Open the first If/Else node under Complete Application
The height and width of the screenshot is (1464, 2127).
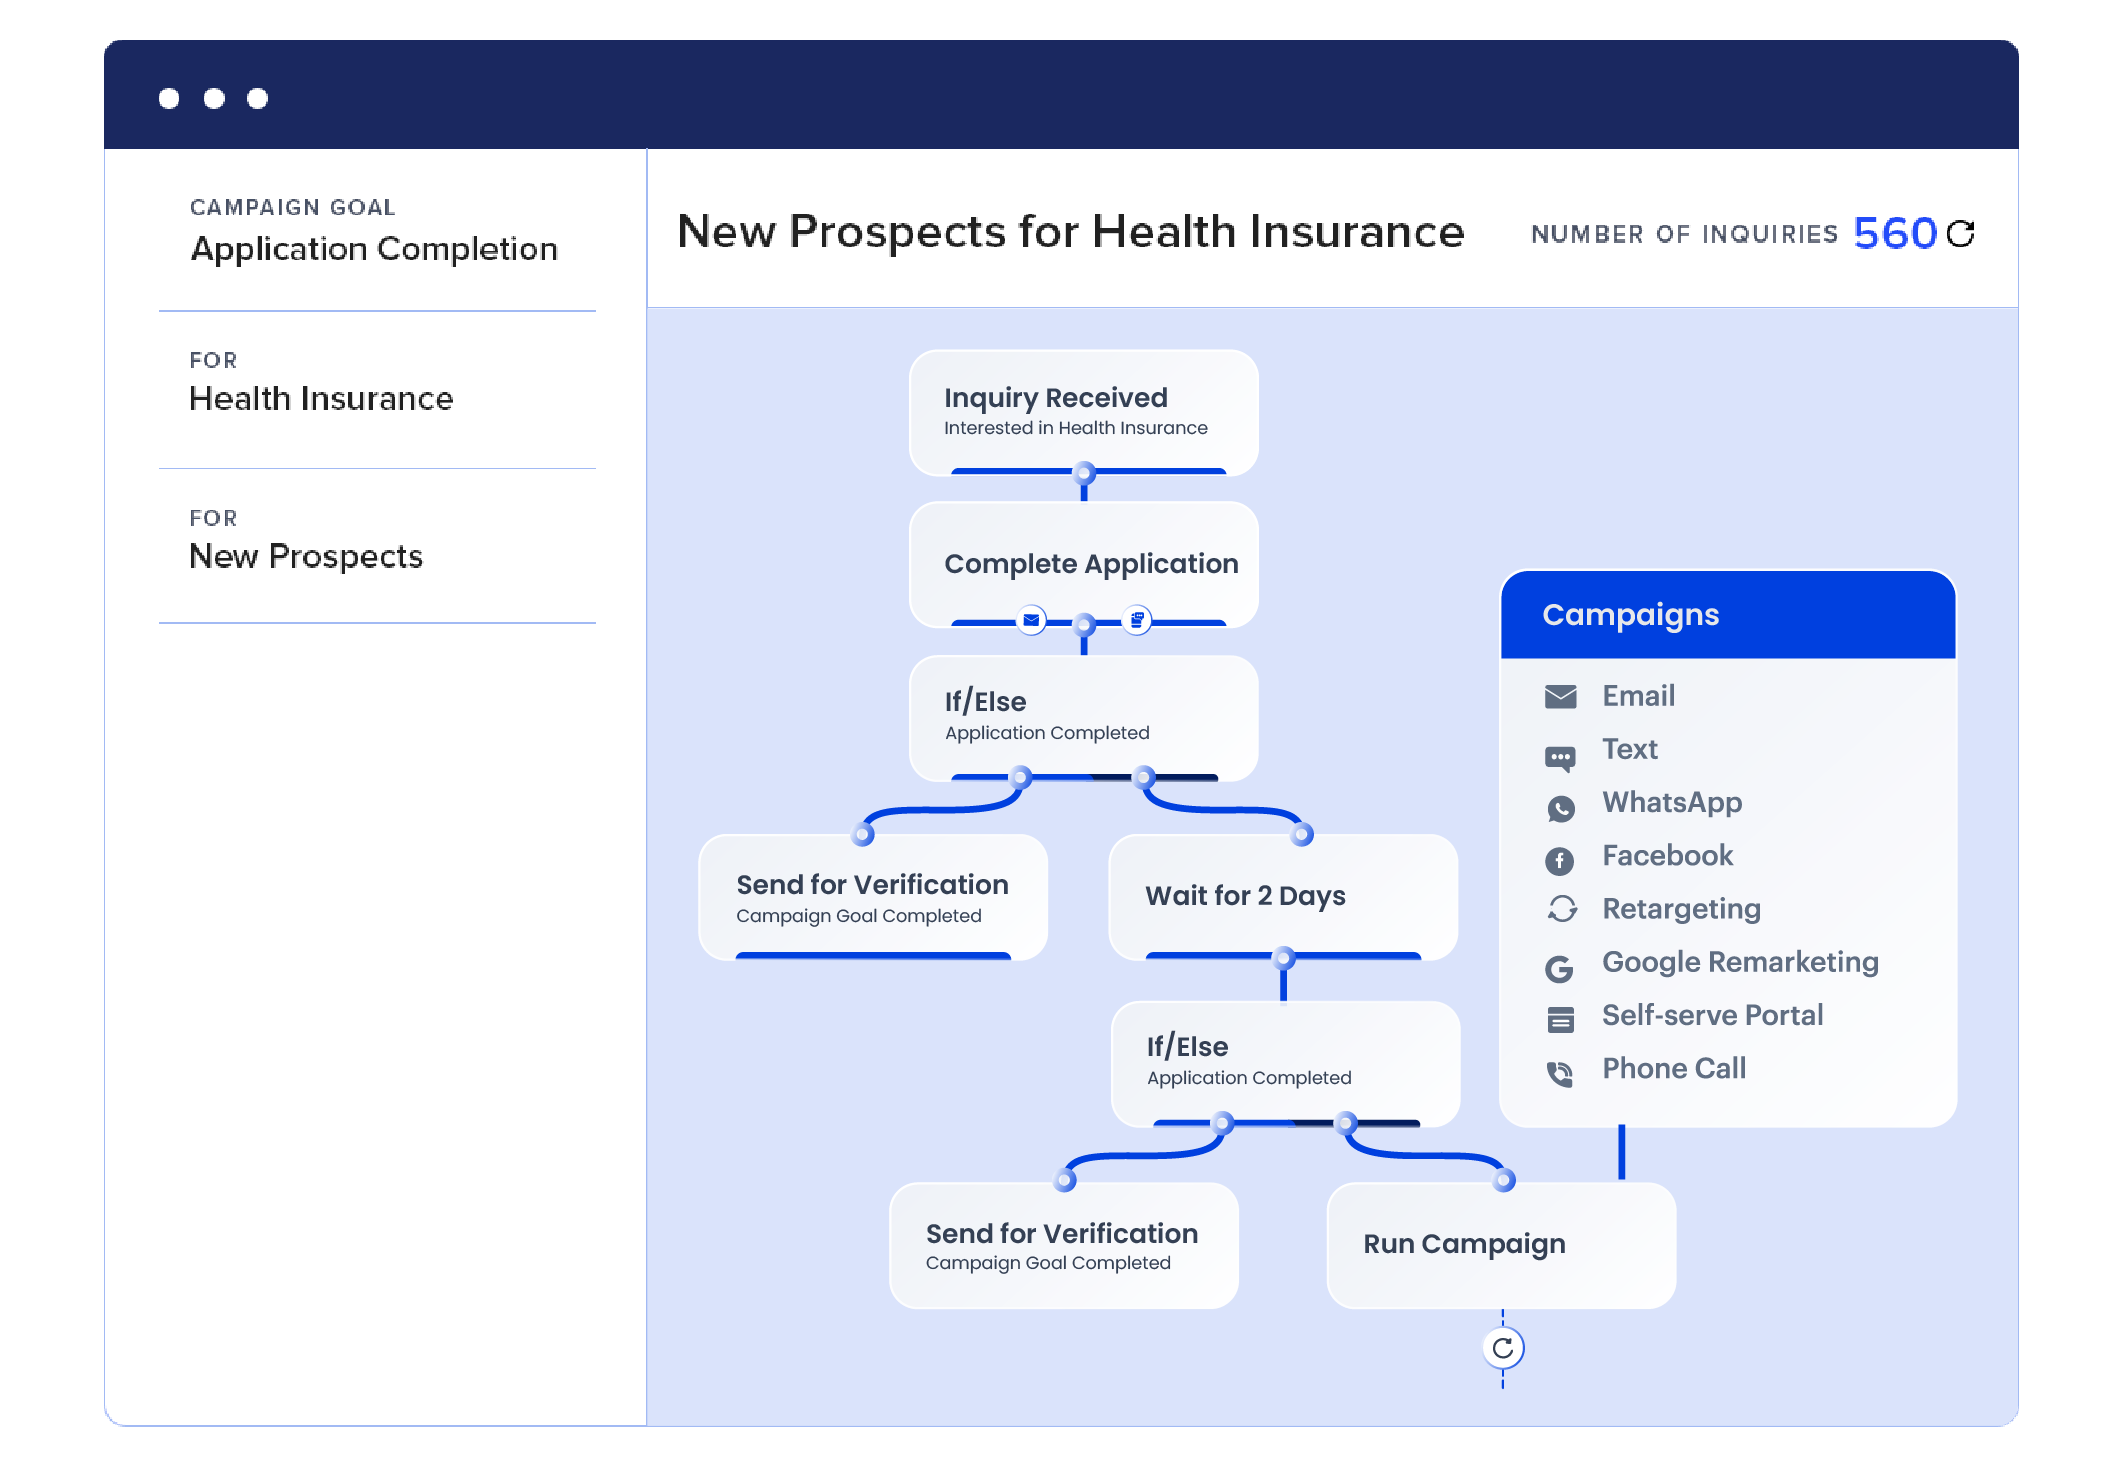coord(1083,718)
